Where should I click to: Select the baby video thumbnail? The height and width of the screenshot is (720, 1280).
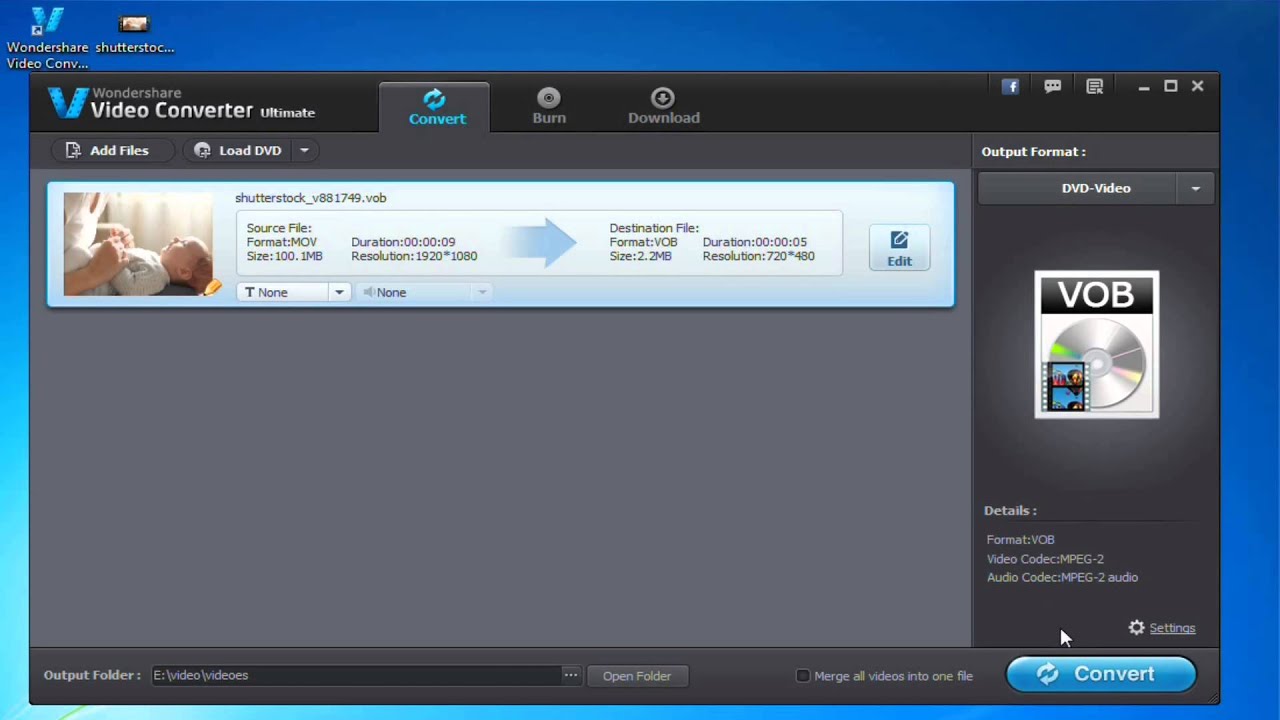(x=138, y=244)
